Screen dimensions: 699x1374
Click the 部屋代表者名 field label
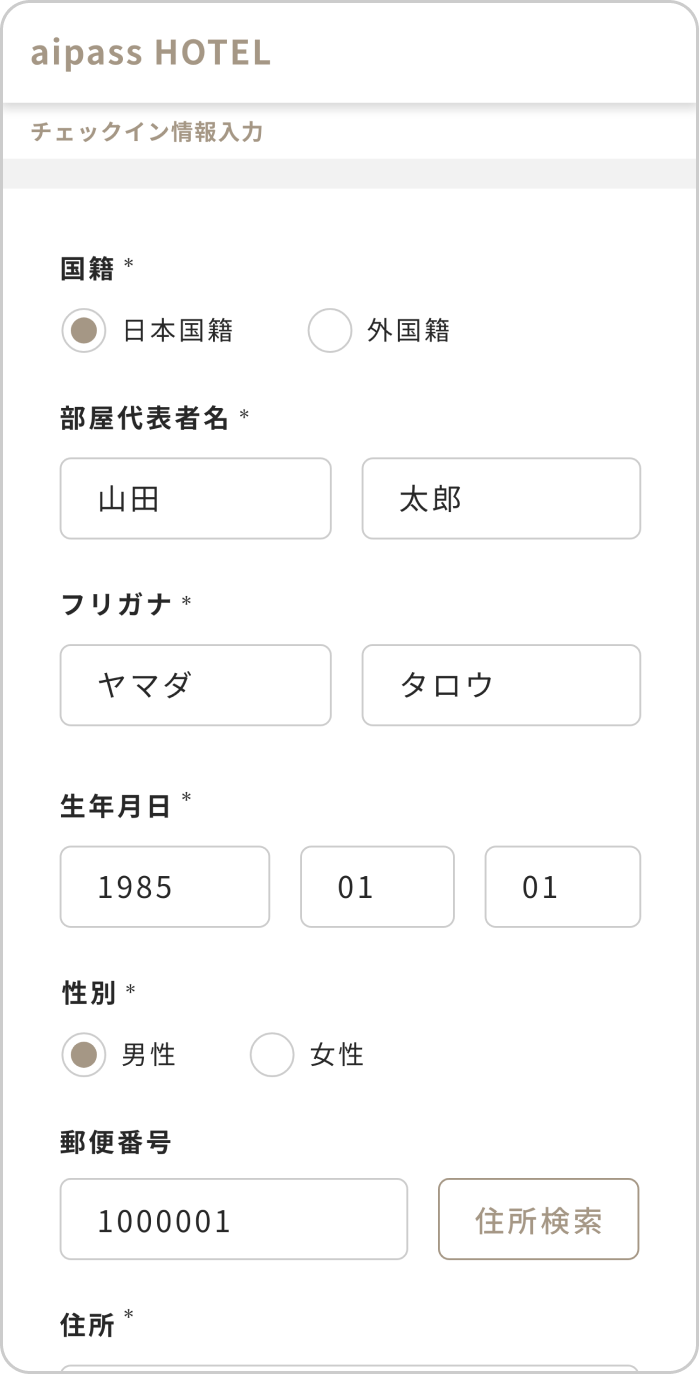pos(146,418)
